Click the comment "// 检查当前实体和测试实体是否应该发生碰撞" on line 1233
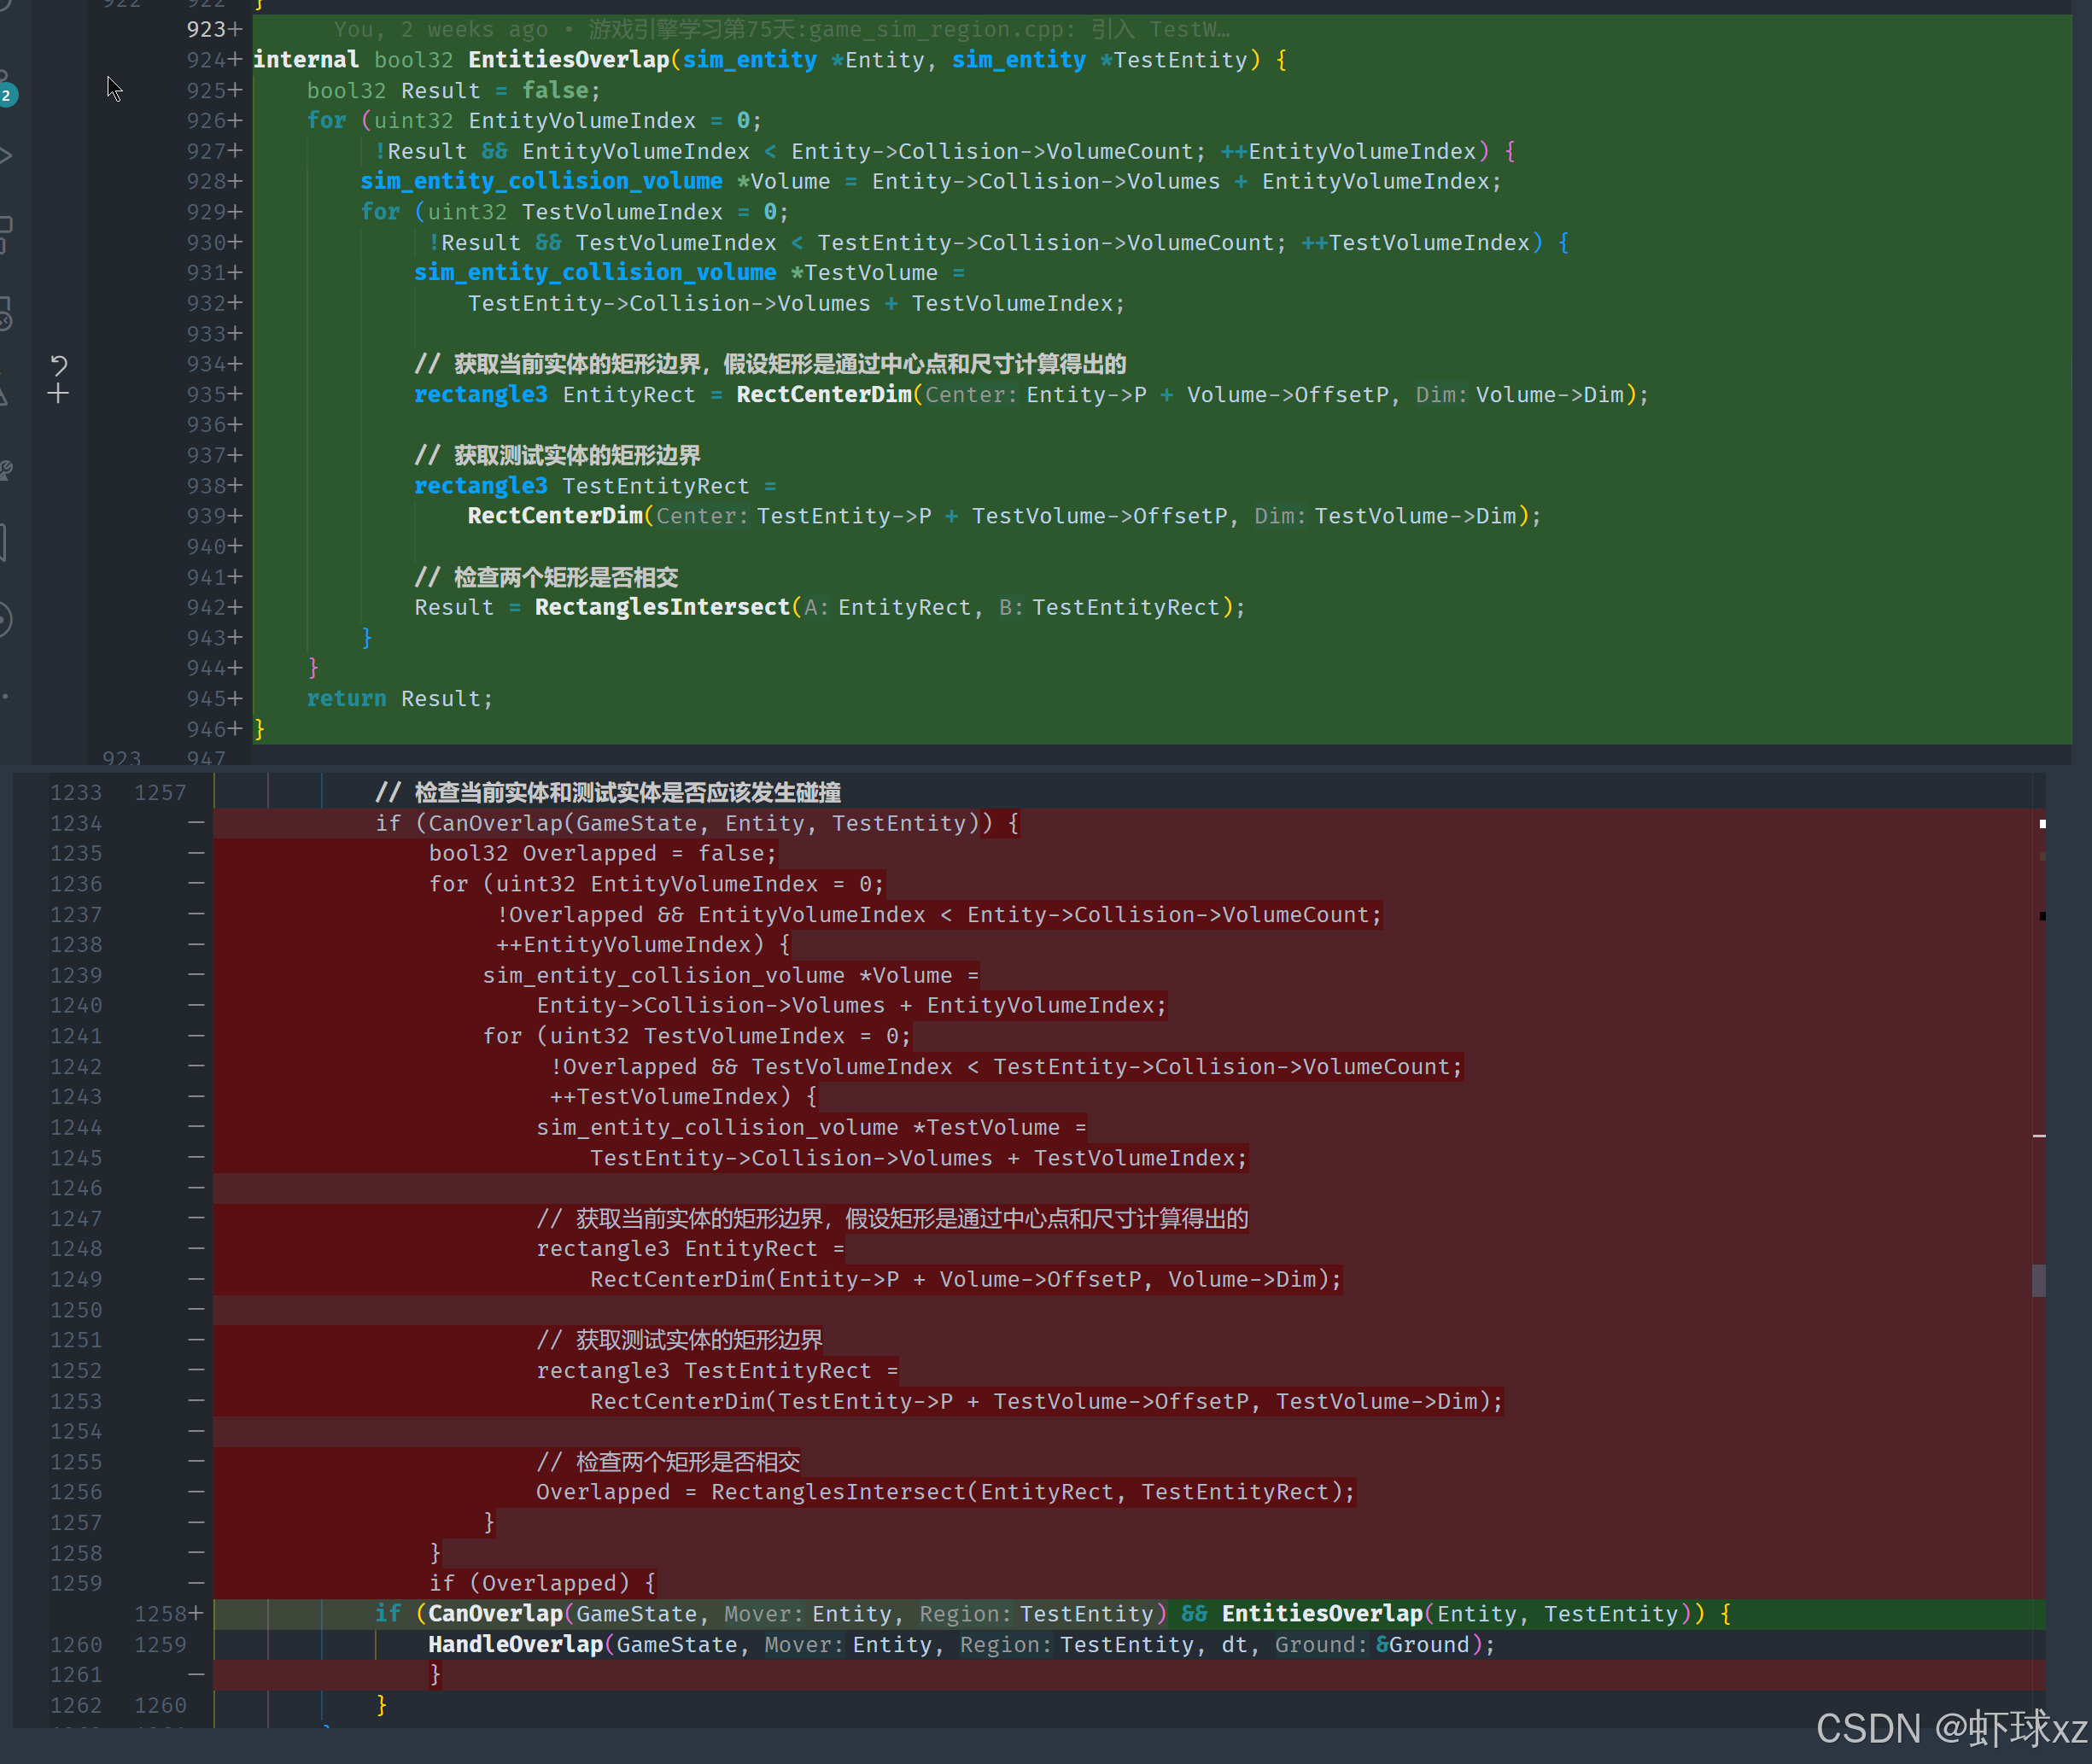The height and width of the screenshot is (1764, 2092). (608, 793)
